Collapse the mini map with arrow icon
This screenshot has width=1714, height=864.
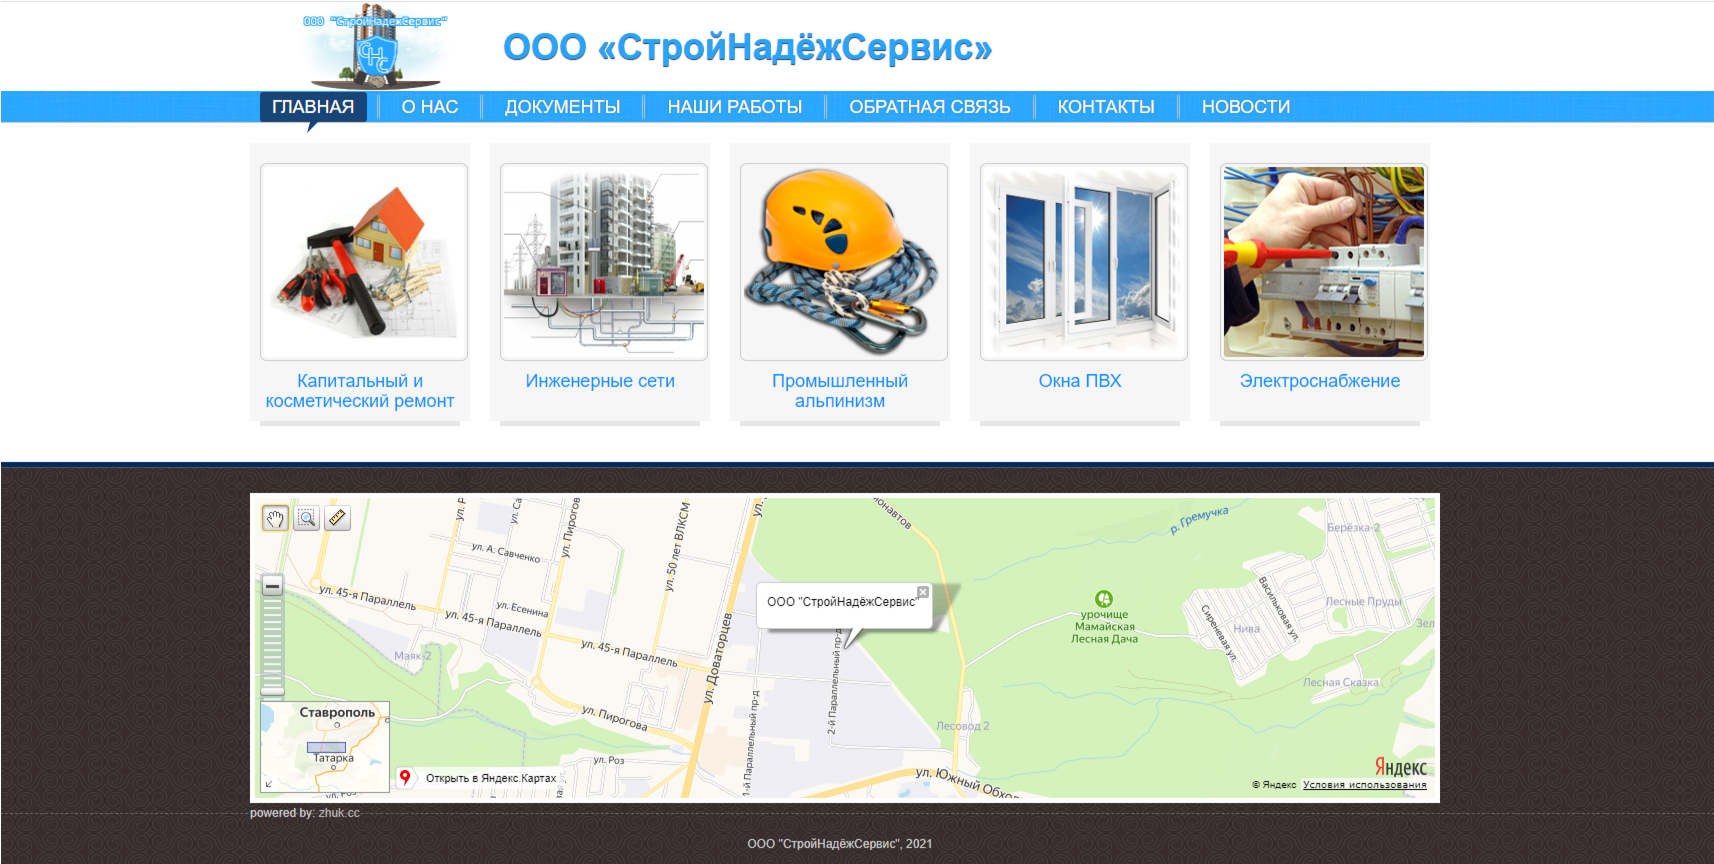coord(268,784)
